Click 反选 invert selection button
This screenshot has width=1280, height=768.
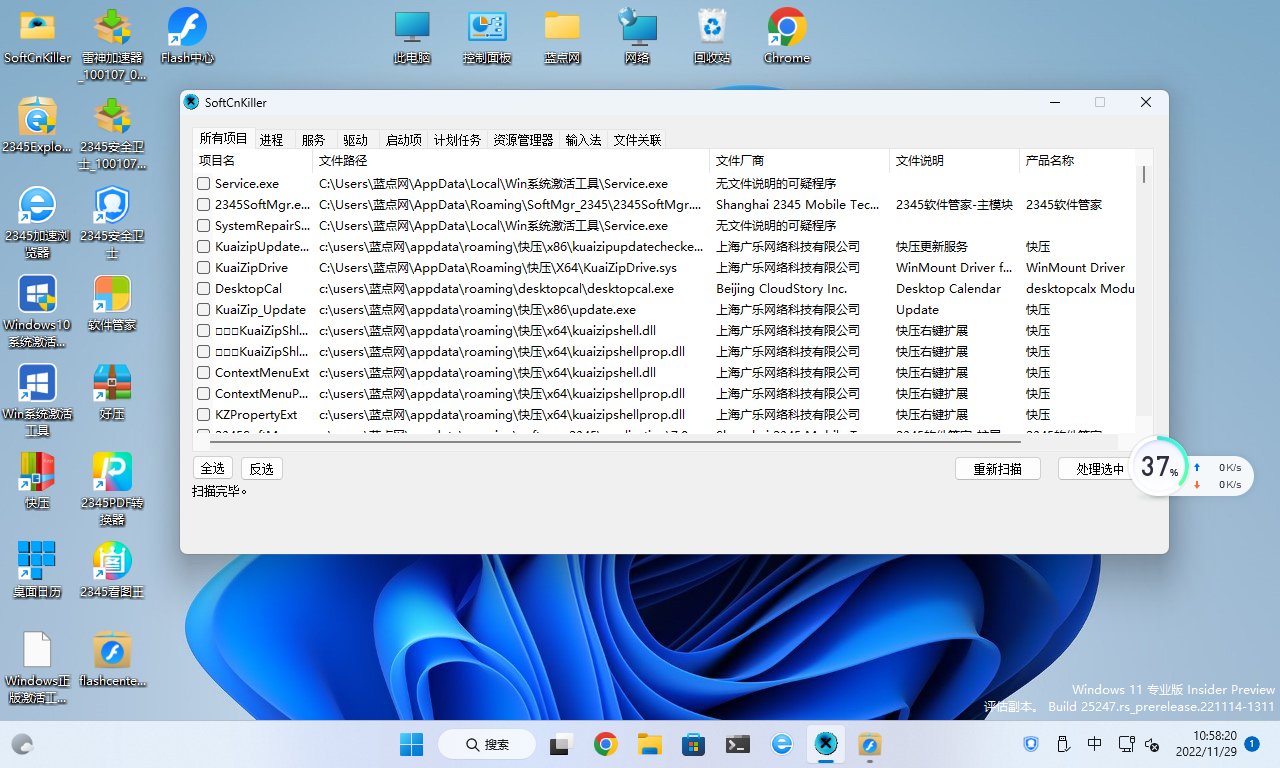262,468
